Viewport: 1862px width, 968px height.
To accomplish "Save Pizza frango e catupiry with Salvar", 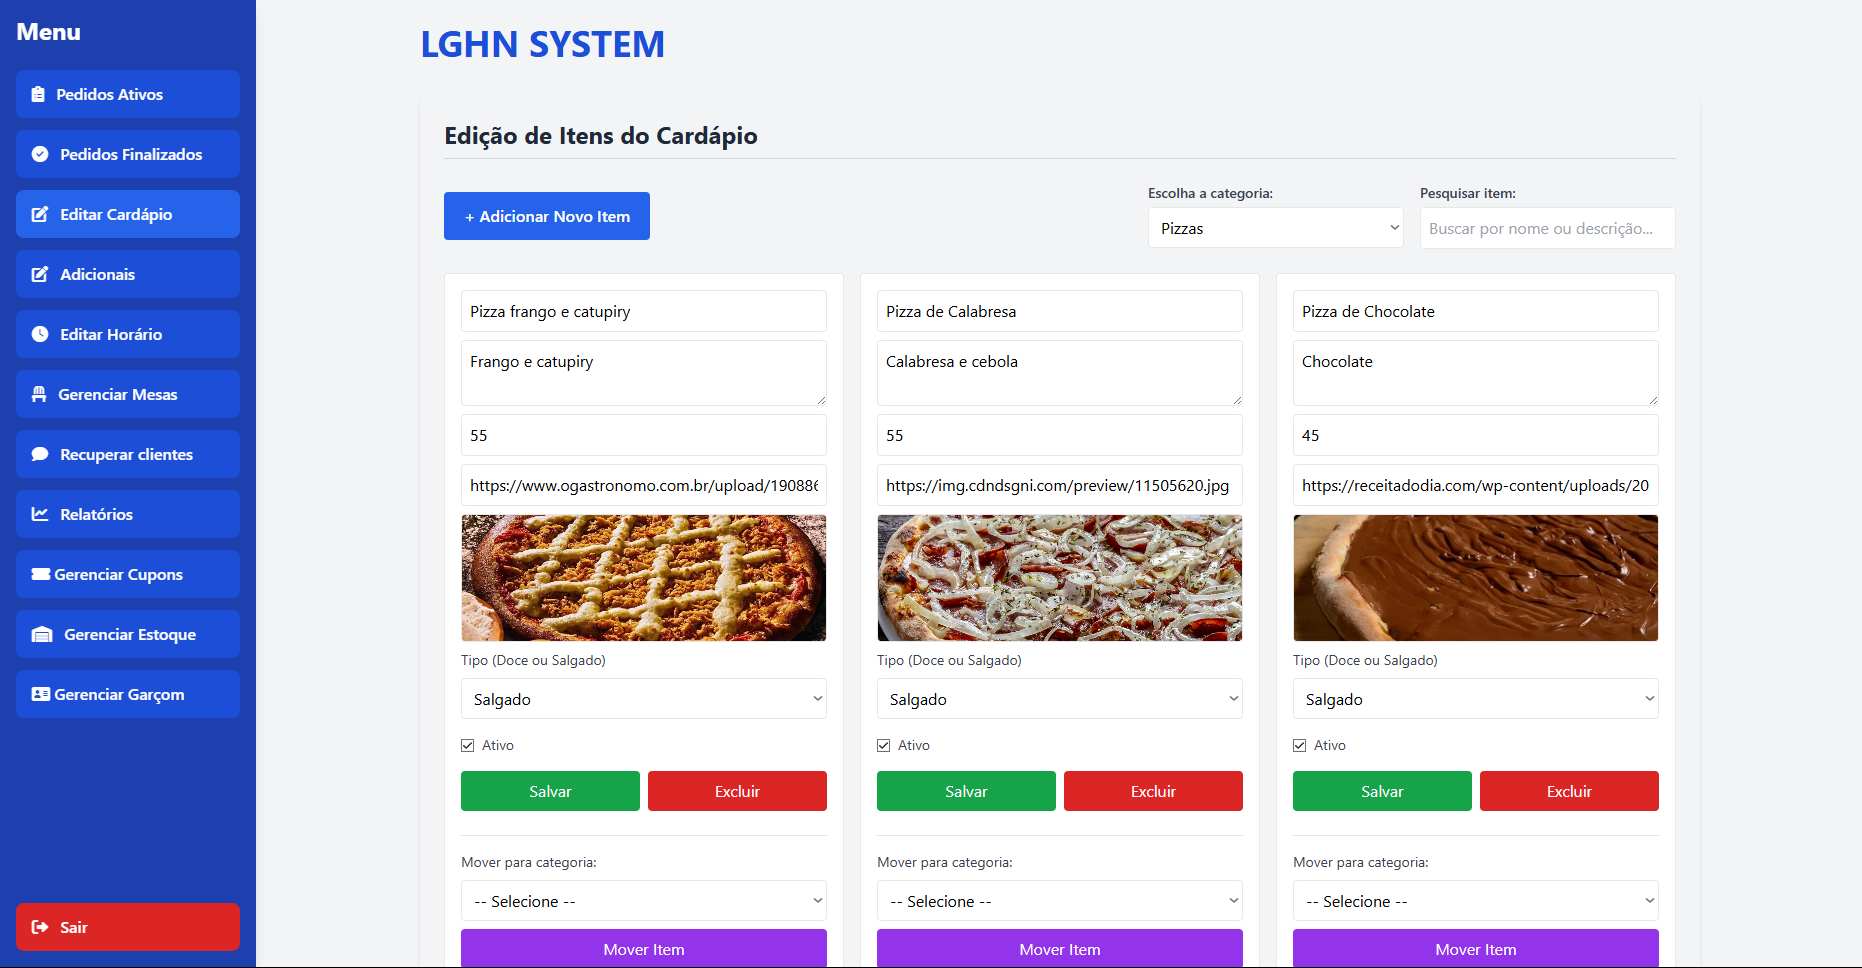I will click(550, 791).
